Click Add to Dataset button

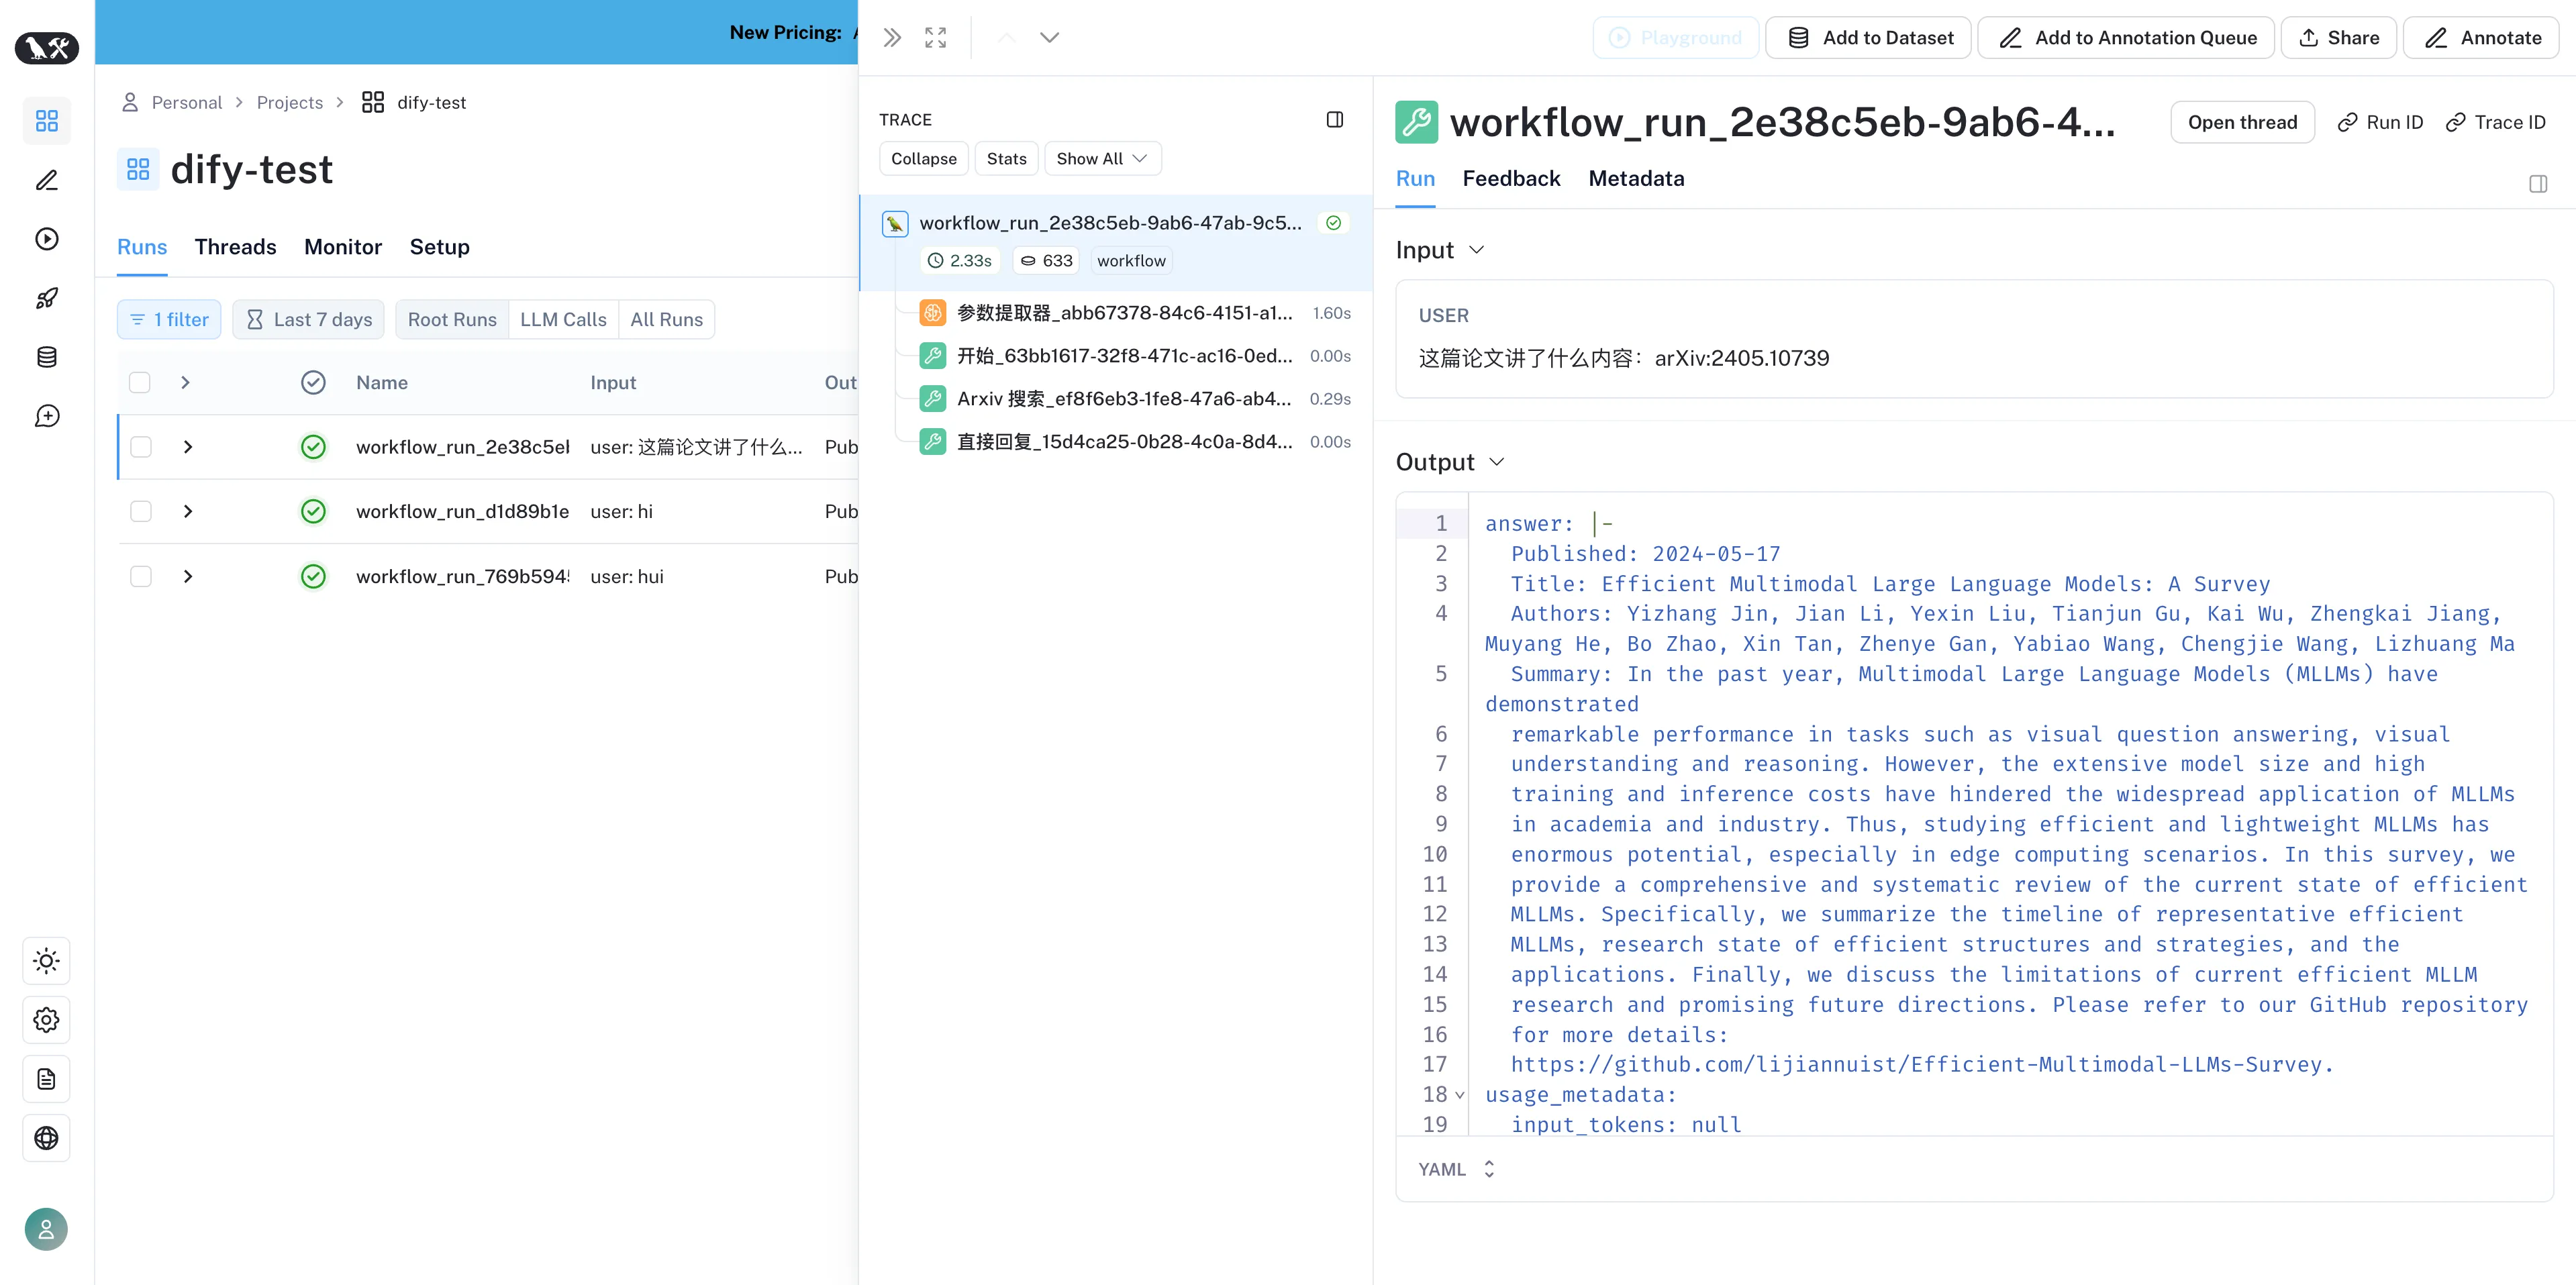[x=1868, y=38]
